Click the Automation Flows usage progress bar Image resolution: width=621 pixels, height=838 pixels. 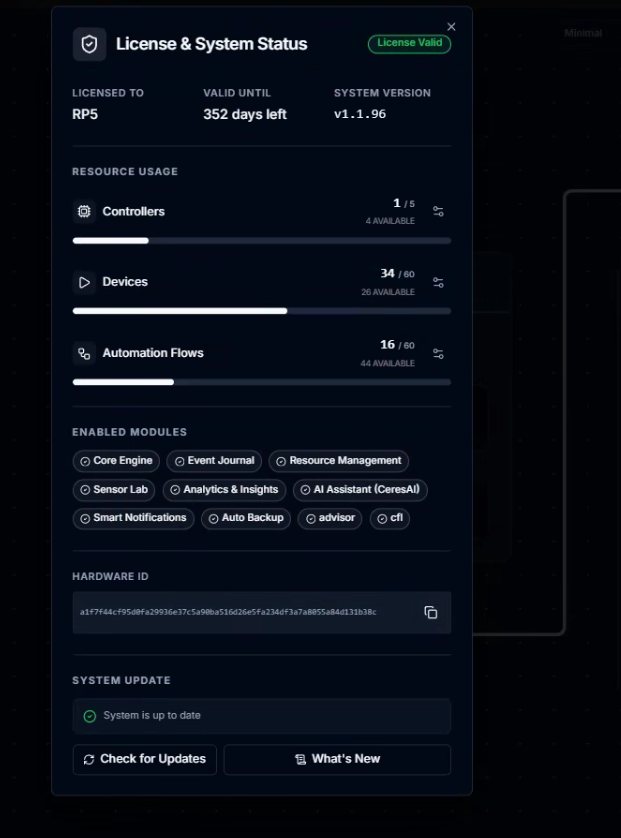point(262,382)
